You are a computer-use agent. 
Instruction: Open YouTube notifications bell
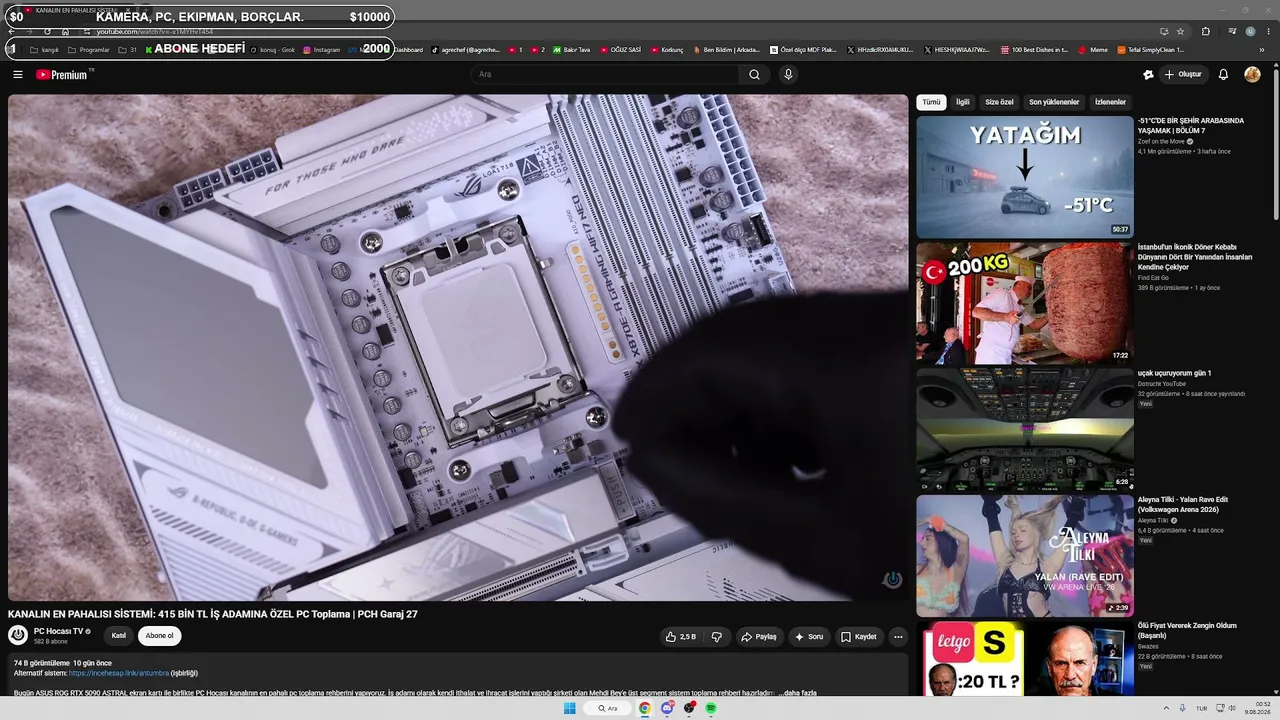[1223, 74]
